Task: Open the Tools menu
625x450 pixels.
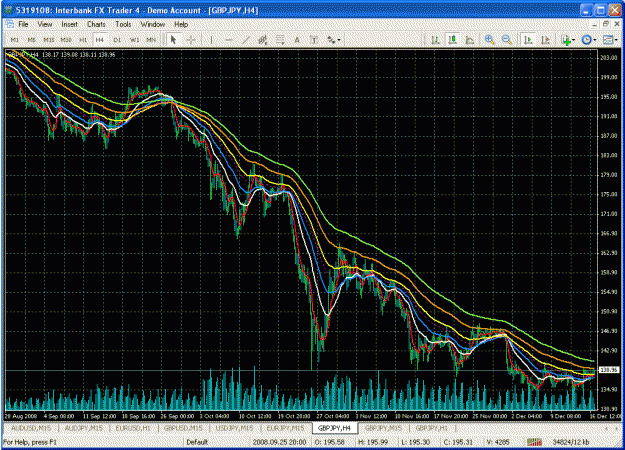Action: (x=123, y=24)
